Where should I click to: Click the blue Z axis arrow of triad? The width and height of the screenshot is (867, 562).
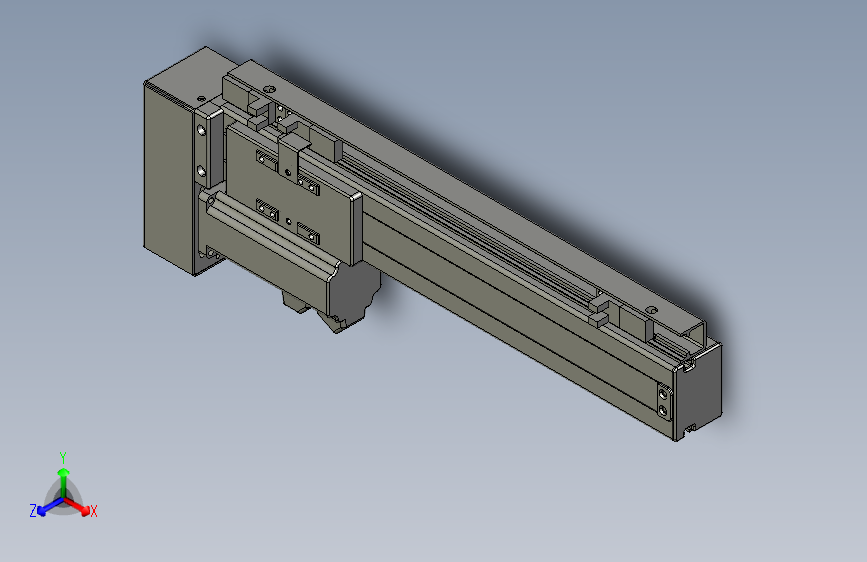click(x=51, y=507)
